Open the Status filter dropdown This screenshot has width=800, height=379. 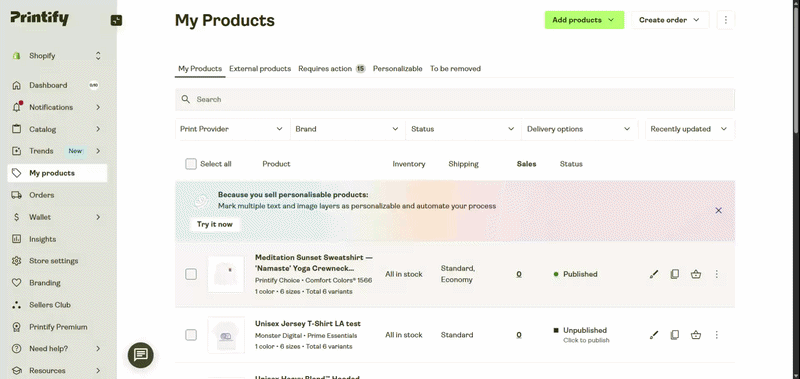coord(463,129)
